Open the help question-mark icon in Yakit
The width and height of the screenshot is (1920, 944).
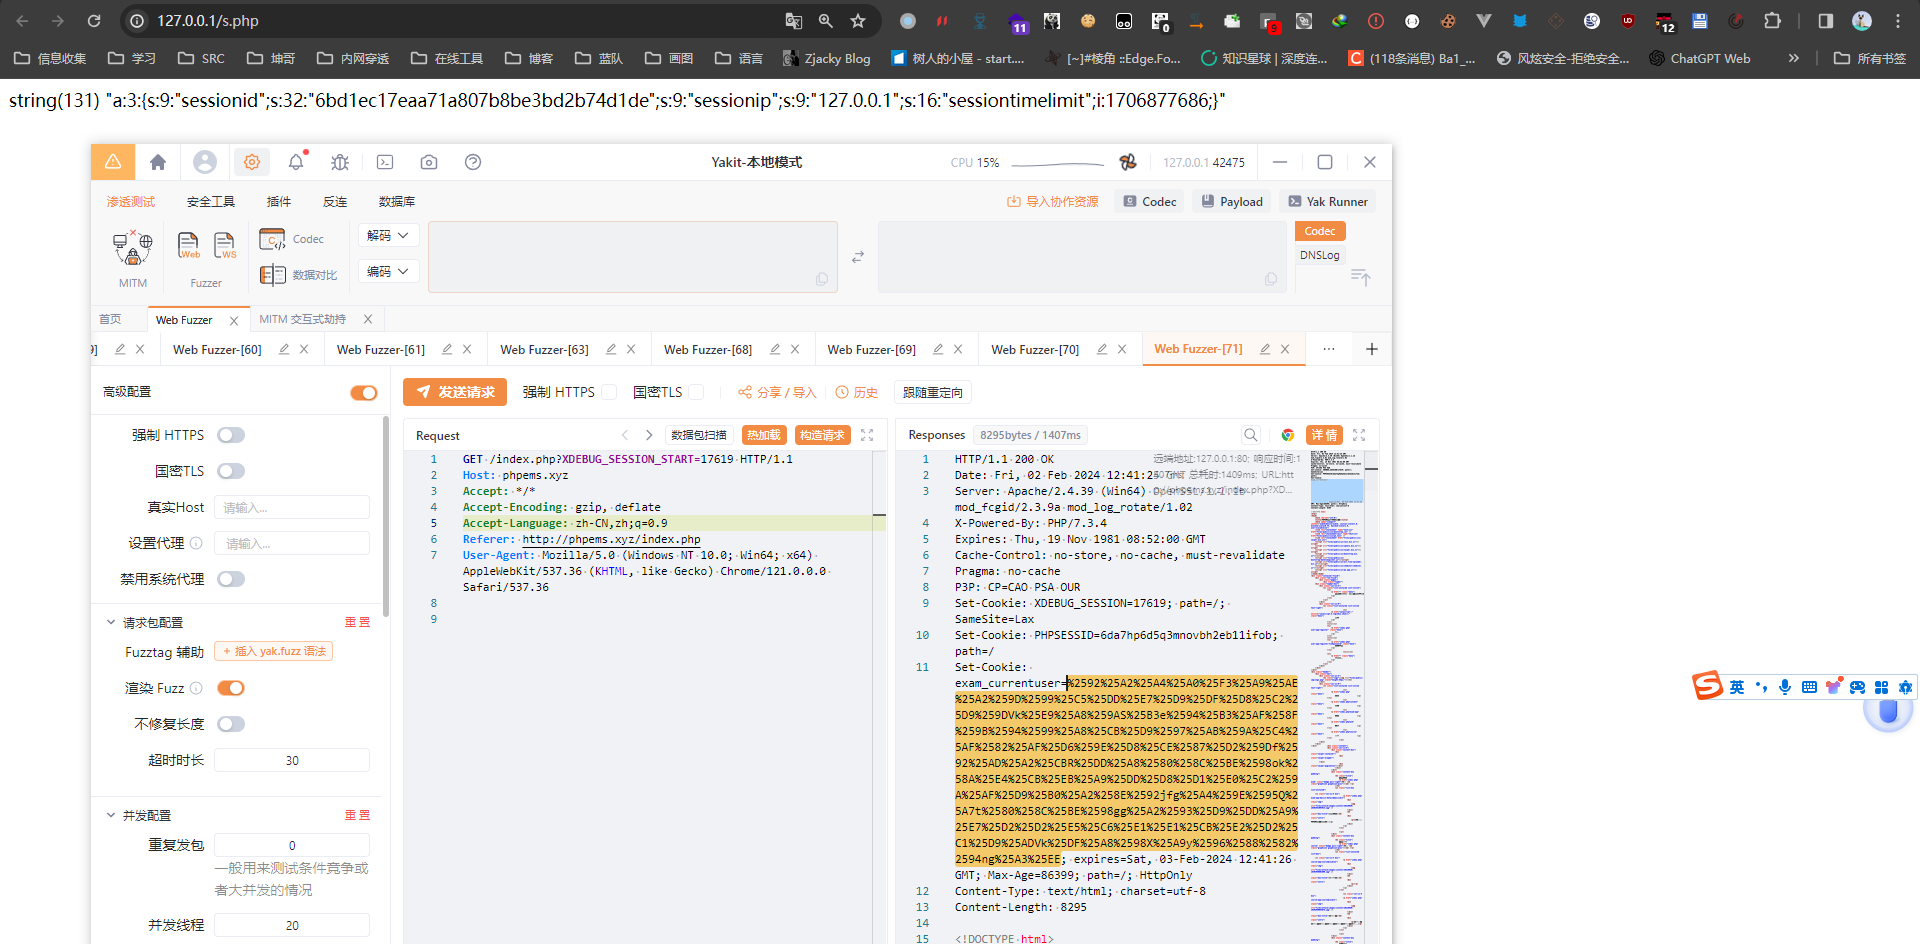point(473,162)
